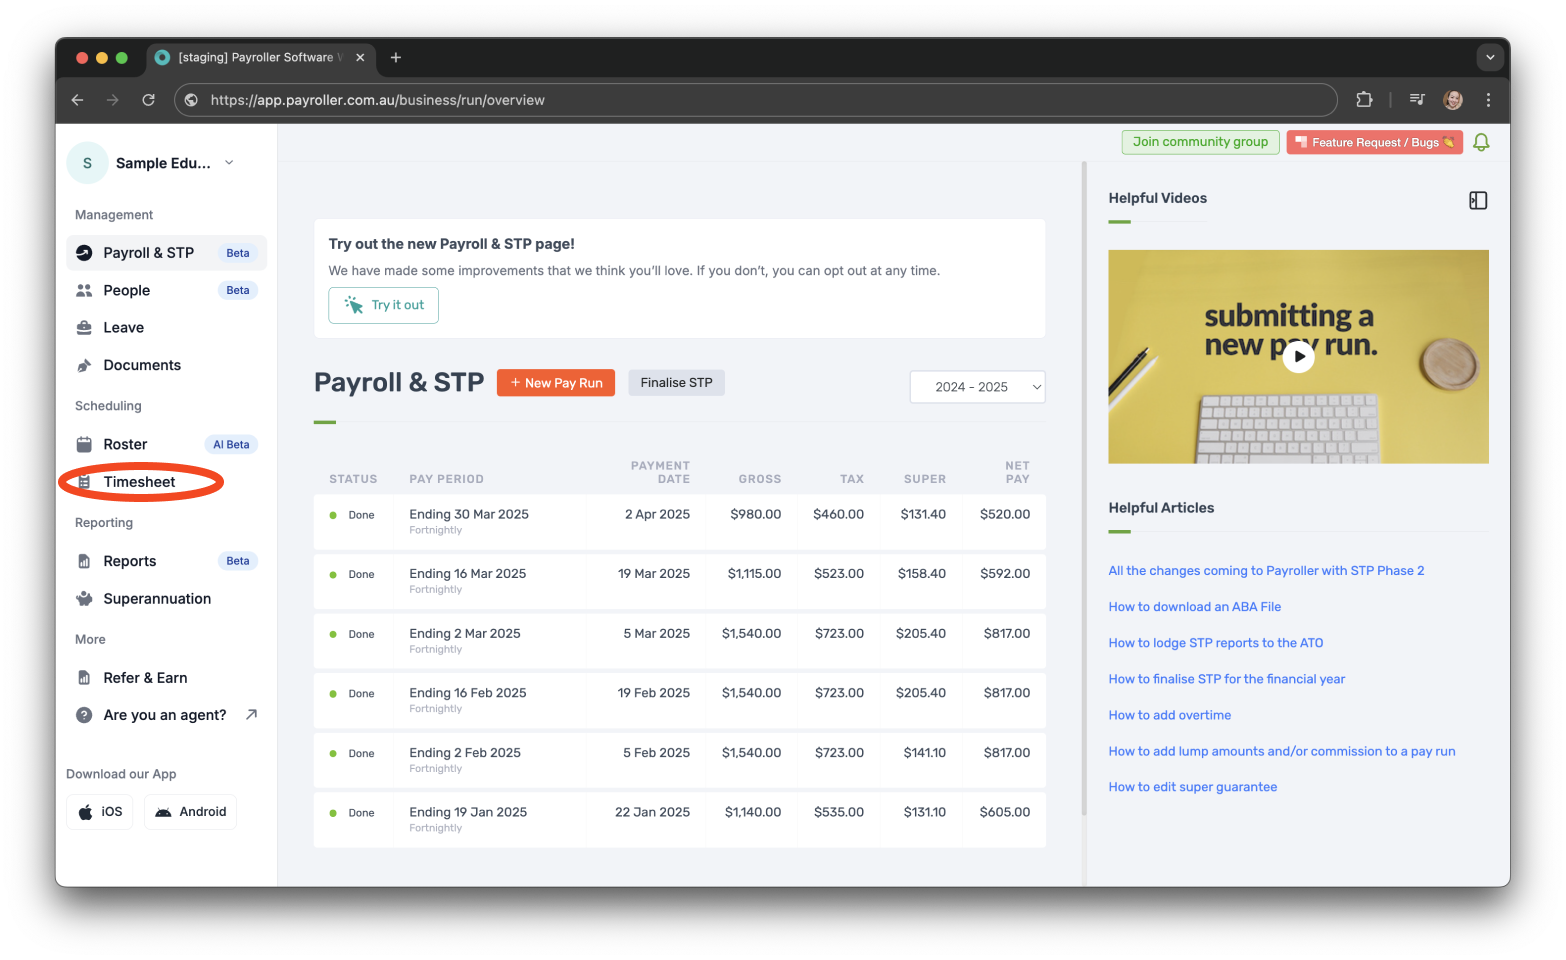
Task: Click the Finalise STP button
Action: (676, 383)
